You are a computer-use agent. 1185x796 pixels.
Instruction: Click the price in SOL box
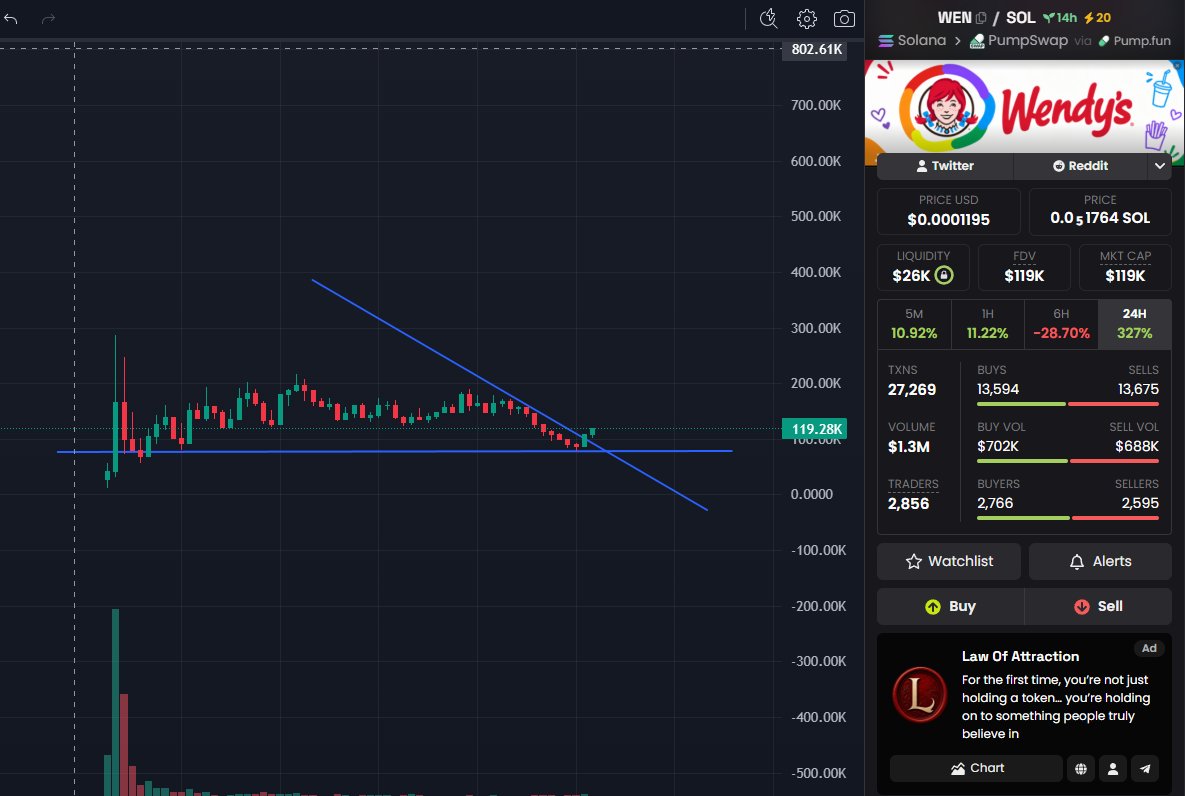click(x=1100, y=211)
